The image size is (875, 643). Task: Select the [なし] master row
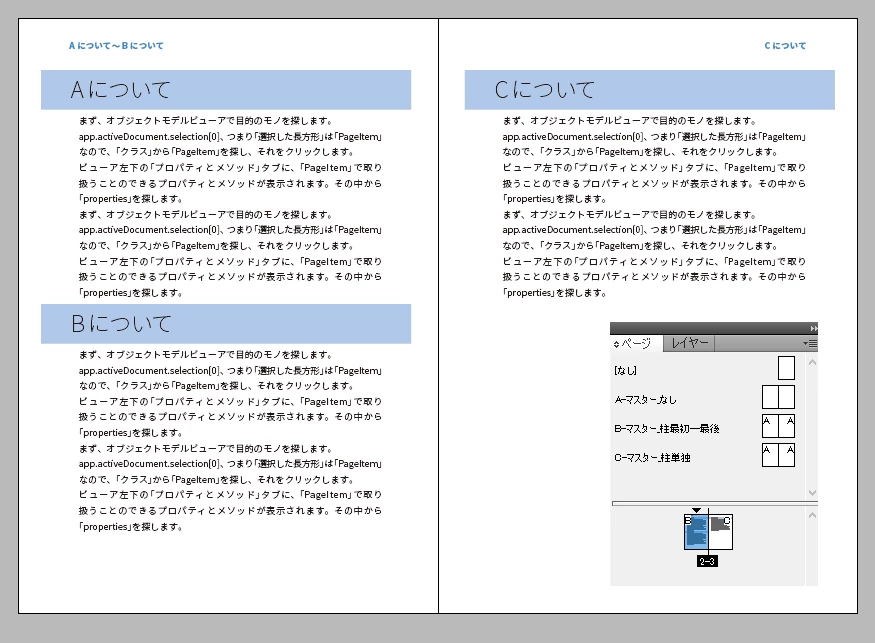click(706, 370)
